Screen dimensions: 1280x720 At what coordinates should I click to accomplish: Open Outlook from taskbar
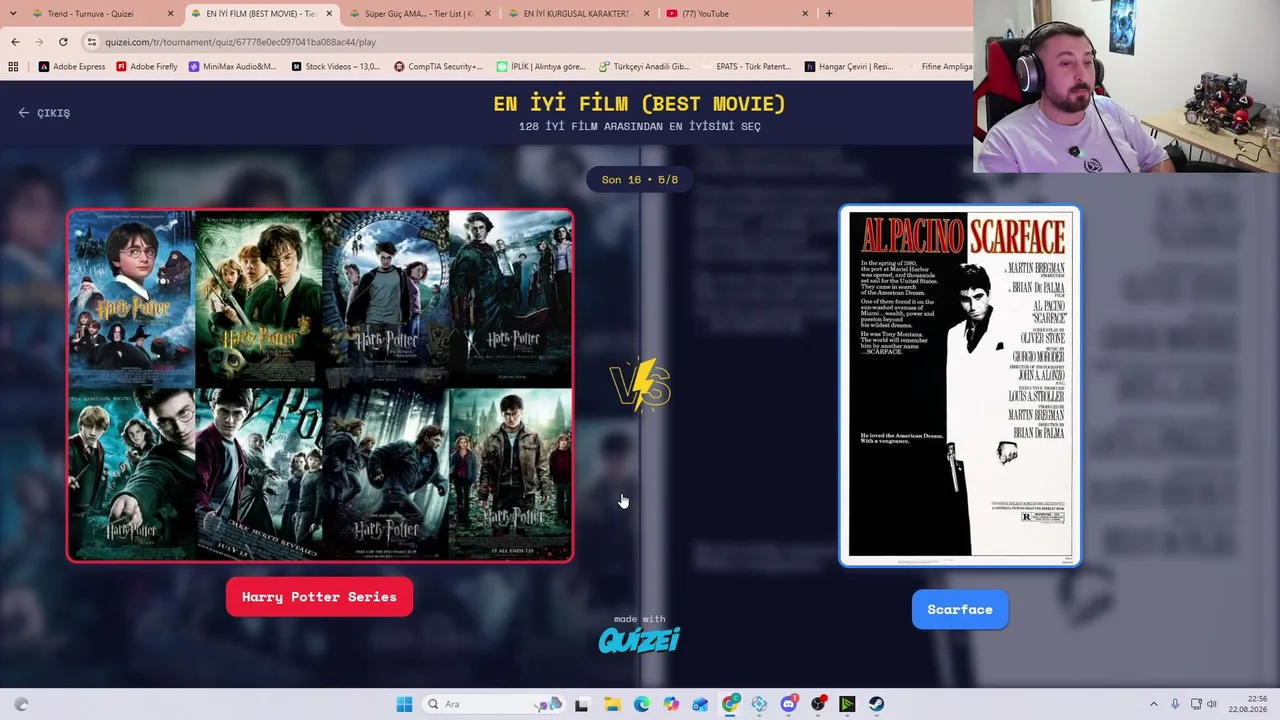pyautogui.click(x=700, y=704)
